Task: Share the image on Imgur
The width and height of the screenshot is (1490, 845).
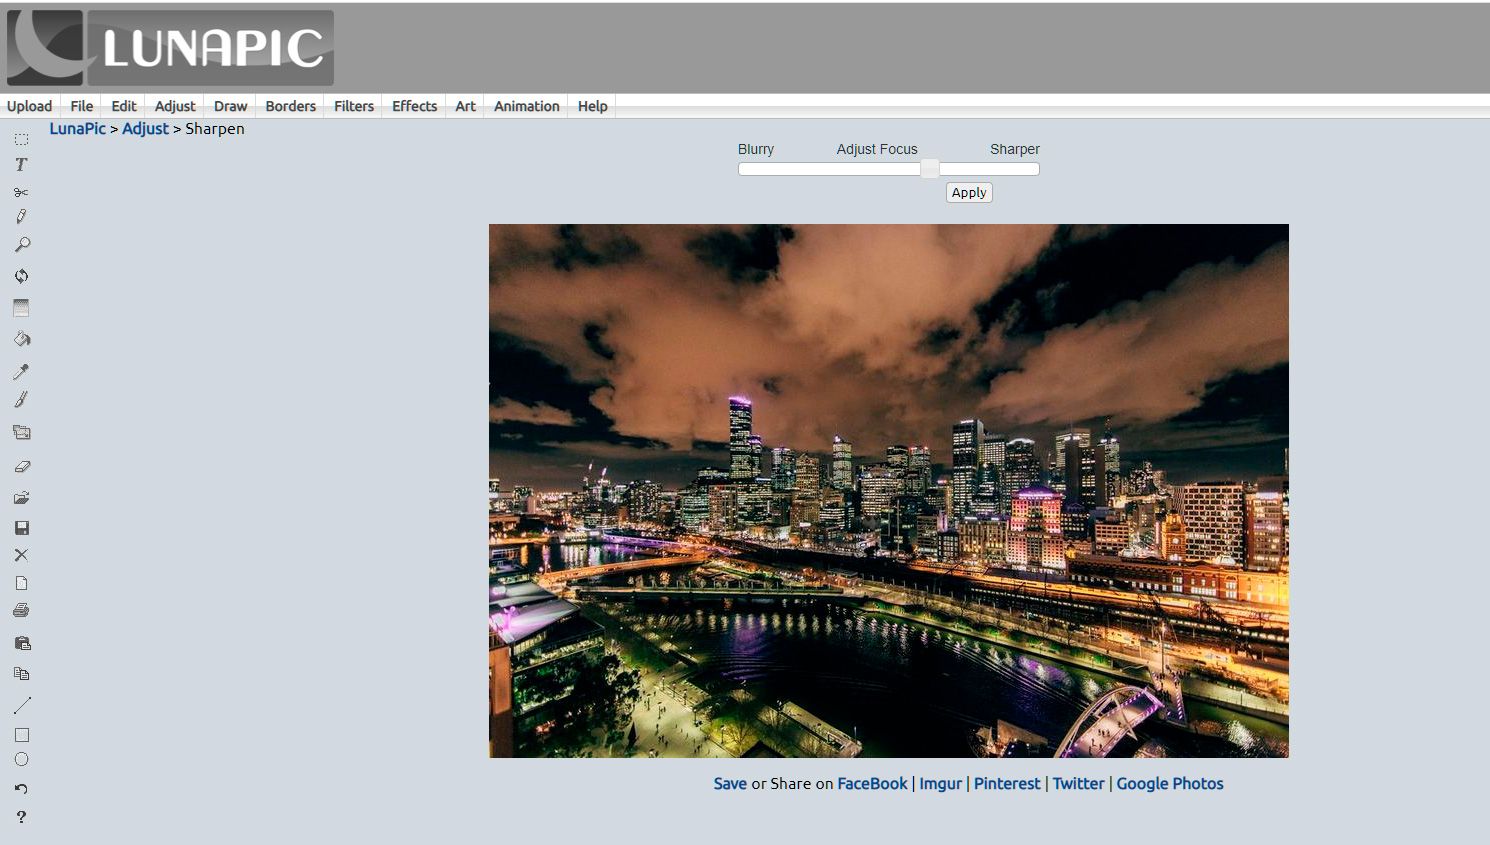Action: [940, 783]
